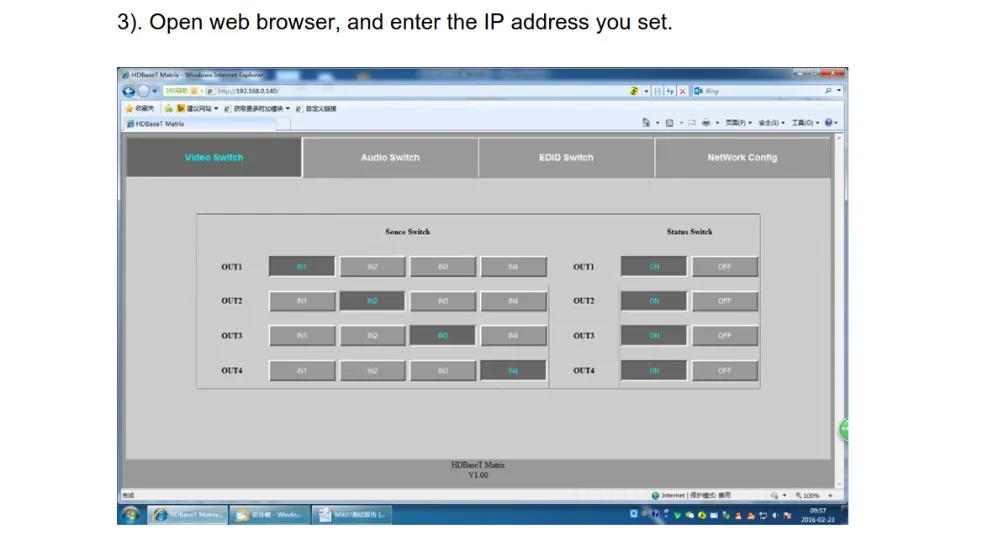Click the Print icon in command bar
Image resolution: width=1000 pixels, height=555 pixels.
[706, 122]
